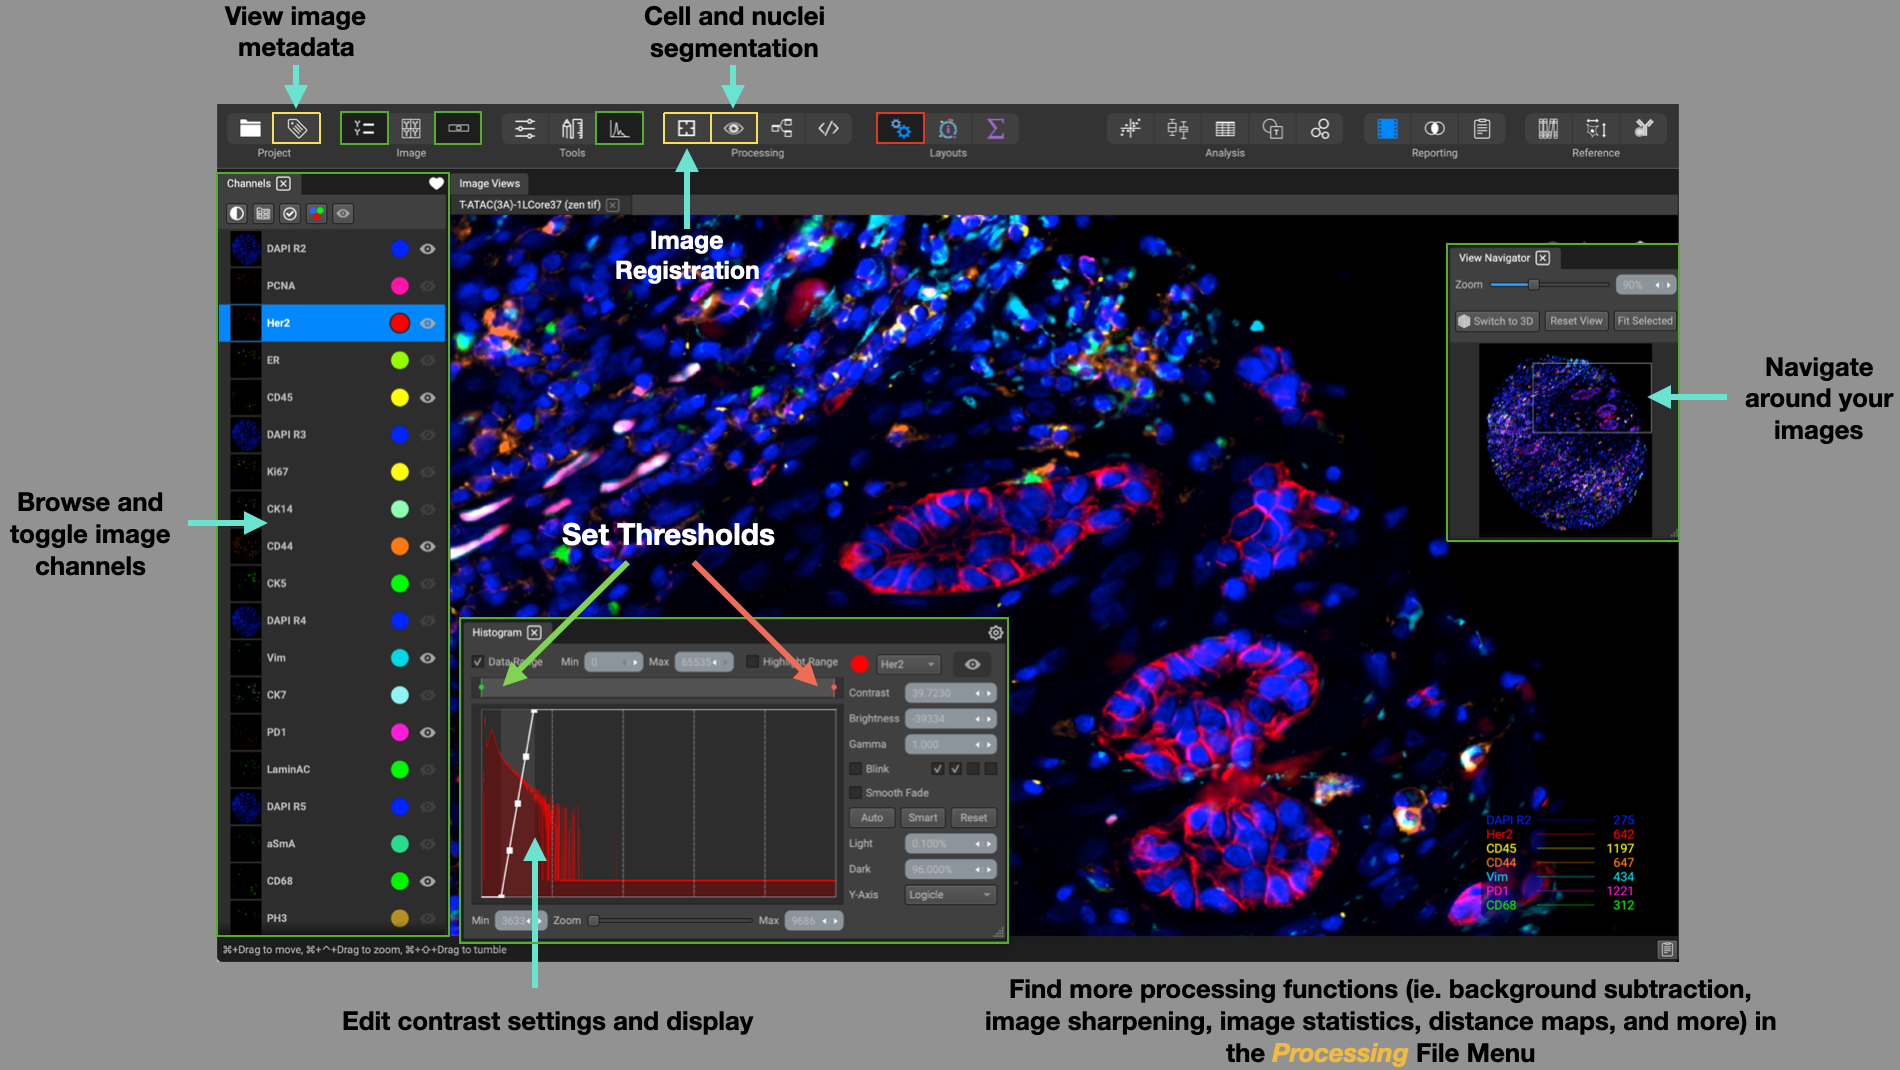Toggle the Data Range checkbox
1900x1070 pixels.
[x=478, y=662]
